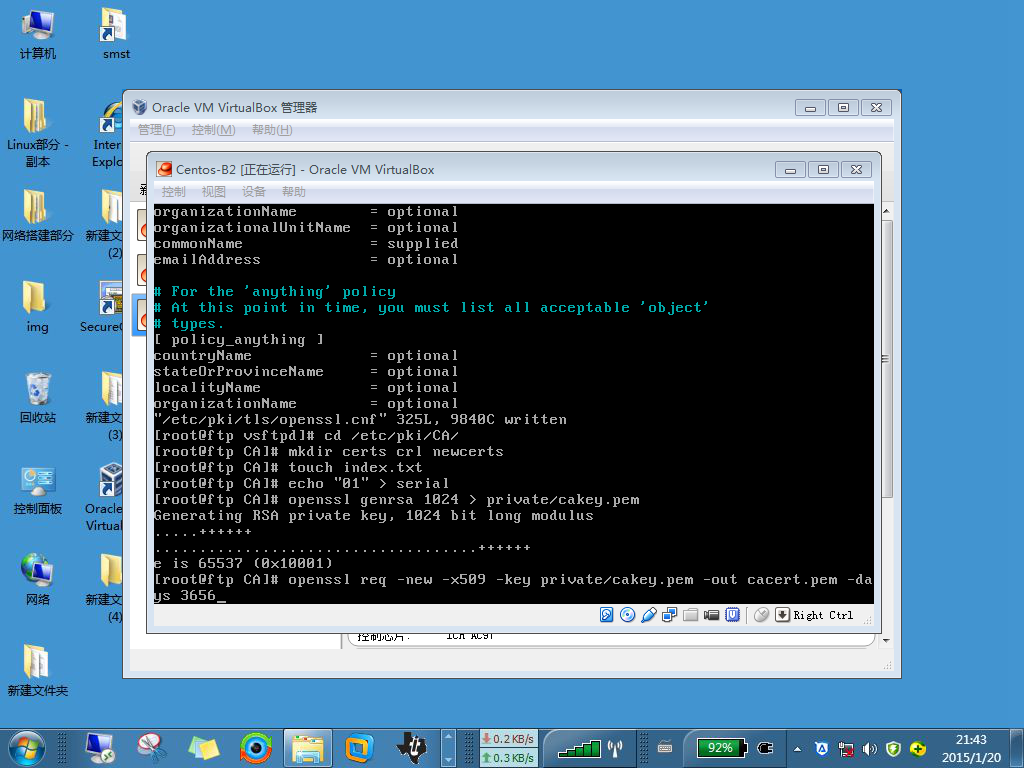The height and width of the screenshot is (768, 1024).
Task: Open the 视图 menu in the Centos-B2 window
Action: [x=214, y=191]
